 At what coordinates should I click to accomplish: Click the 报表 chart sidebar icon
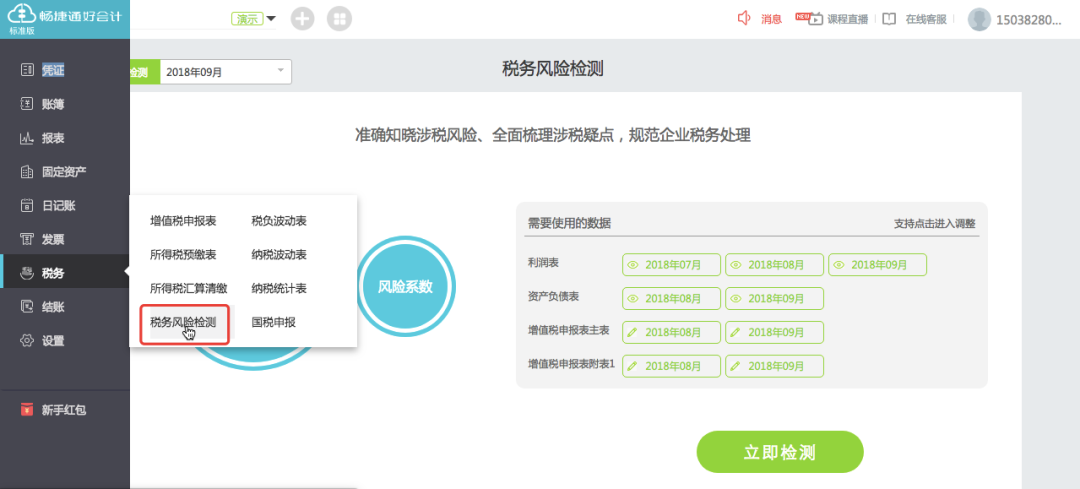[27, 138]
